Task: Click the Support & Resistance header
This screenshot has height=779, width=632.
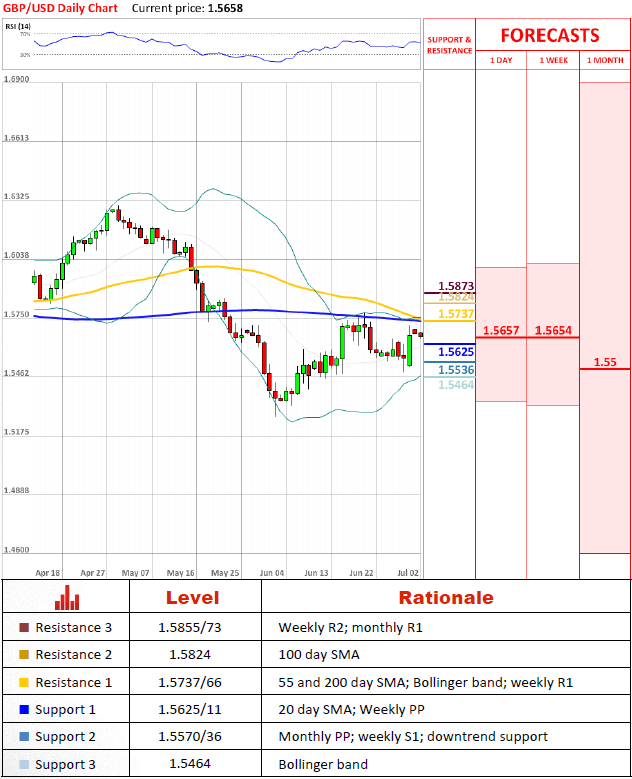Action: 449,45
